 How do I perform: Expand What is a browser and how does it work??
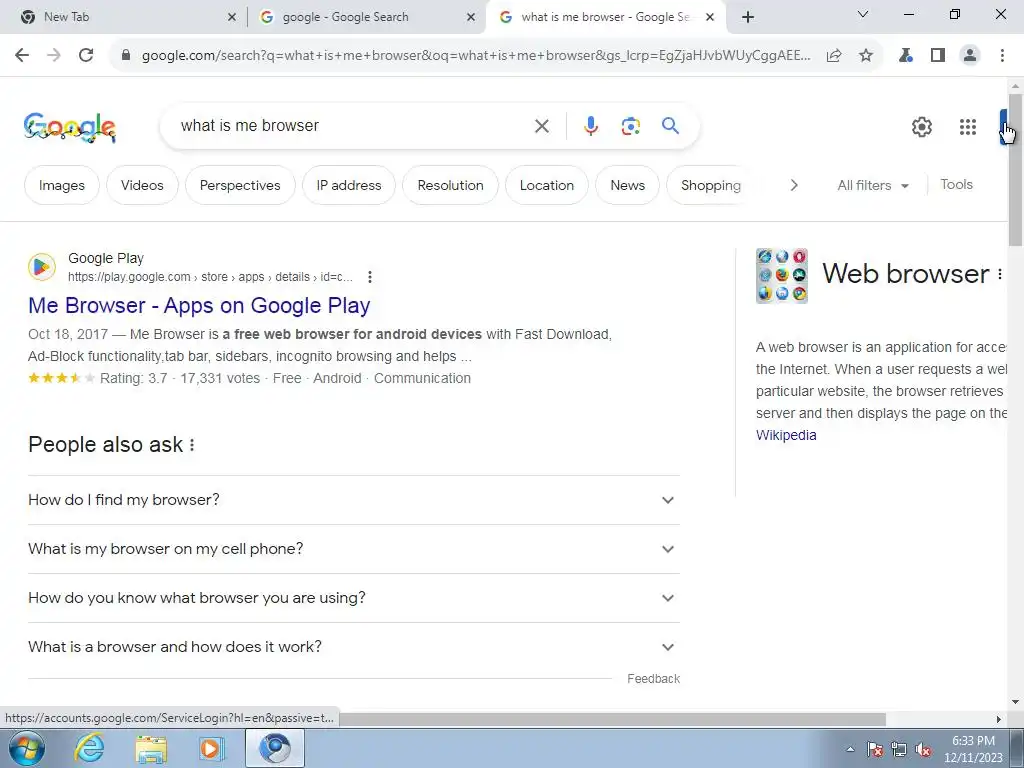(x=354, y=647)
